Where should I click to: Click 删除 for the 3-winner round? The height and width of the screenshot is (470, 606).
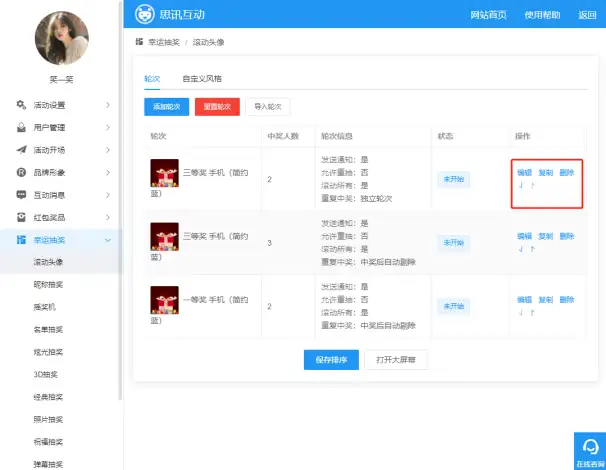567,236
